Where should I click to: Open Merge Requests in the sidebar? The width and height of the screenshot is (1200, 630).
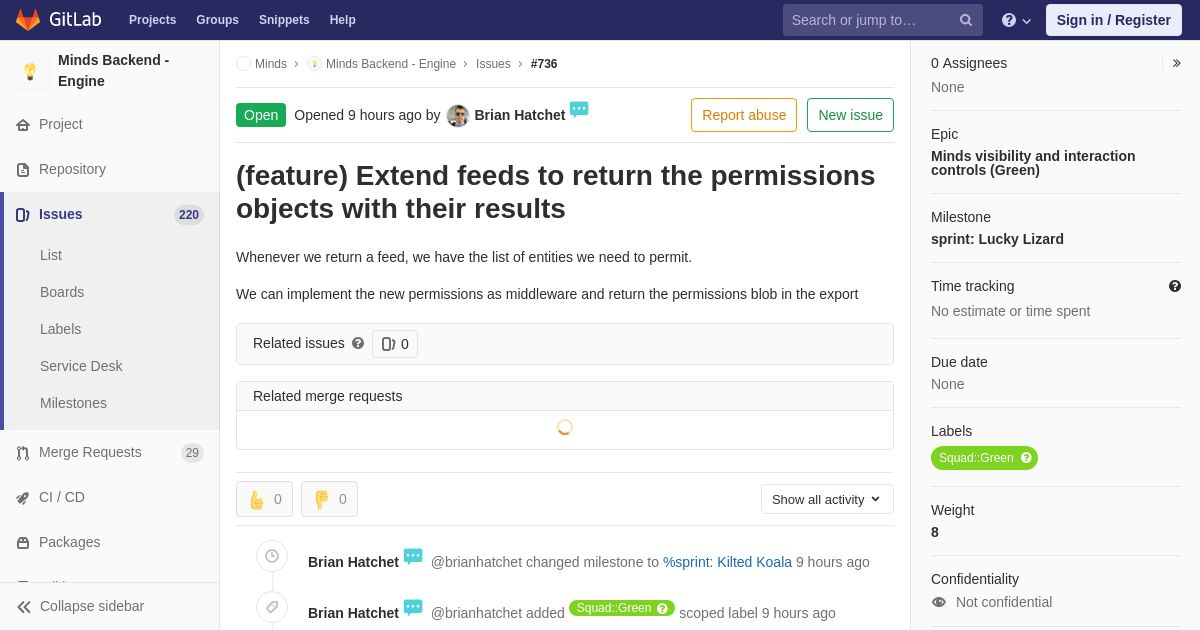point(90,452)
